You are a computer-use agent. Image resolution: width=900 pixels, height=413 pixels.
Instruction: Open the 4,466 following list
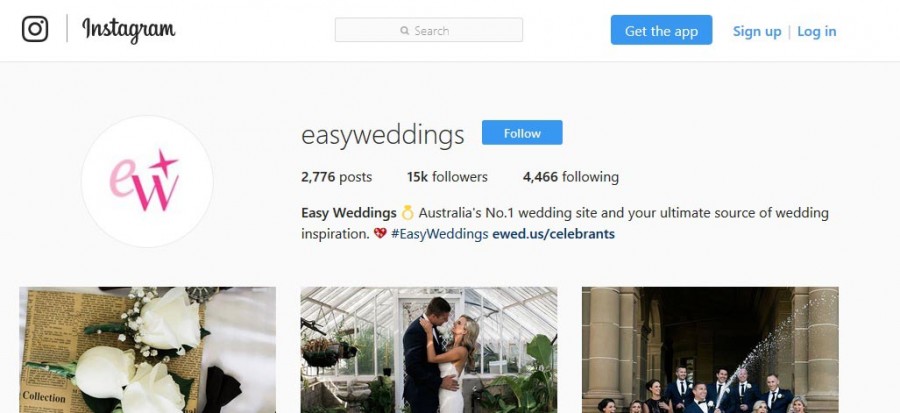[571, 177]
